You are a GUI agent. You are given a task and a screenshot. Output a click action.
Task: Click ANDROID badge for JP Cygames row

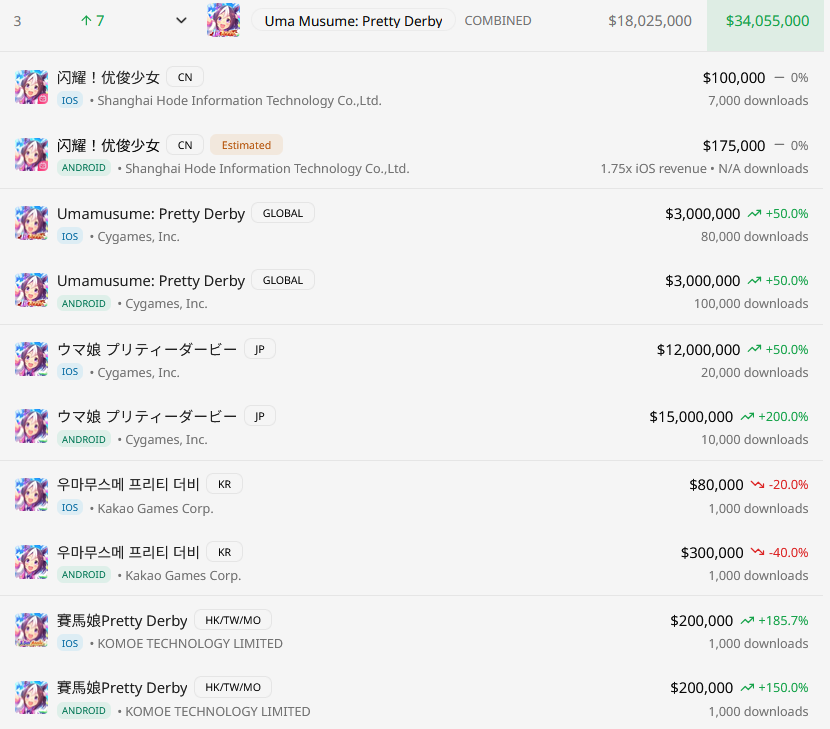84,439
